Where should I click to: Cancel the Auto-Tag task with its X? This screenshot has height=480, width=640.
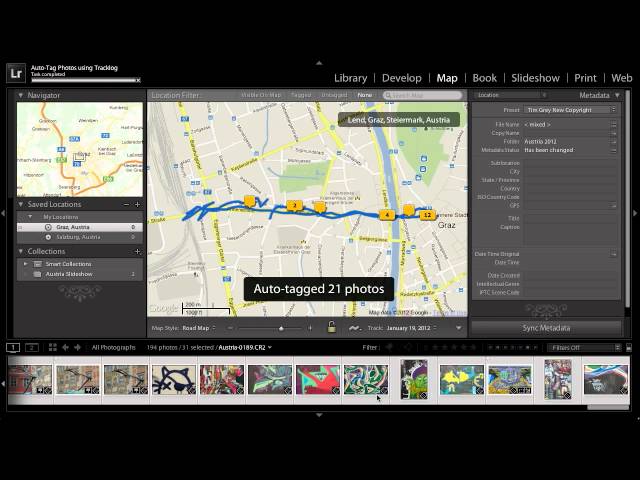[138, 80]
